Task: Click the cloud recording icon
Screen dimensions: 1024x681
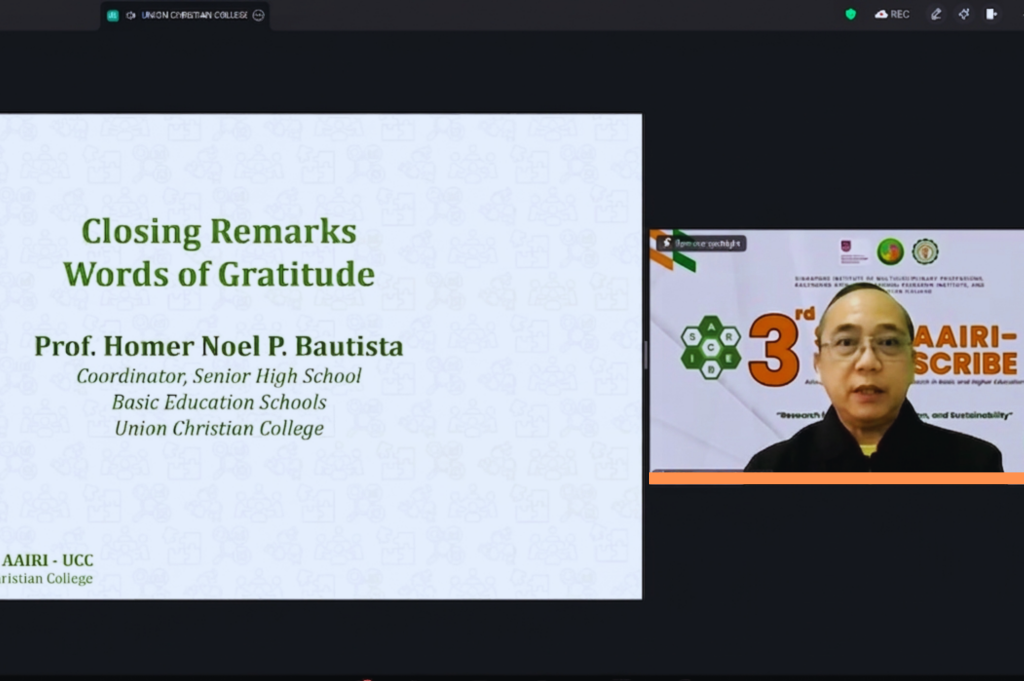Action: tap(880, 14)
